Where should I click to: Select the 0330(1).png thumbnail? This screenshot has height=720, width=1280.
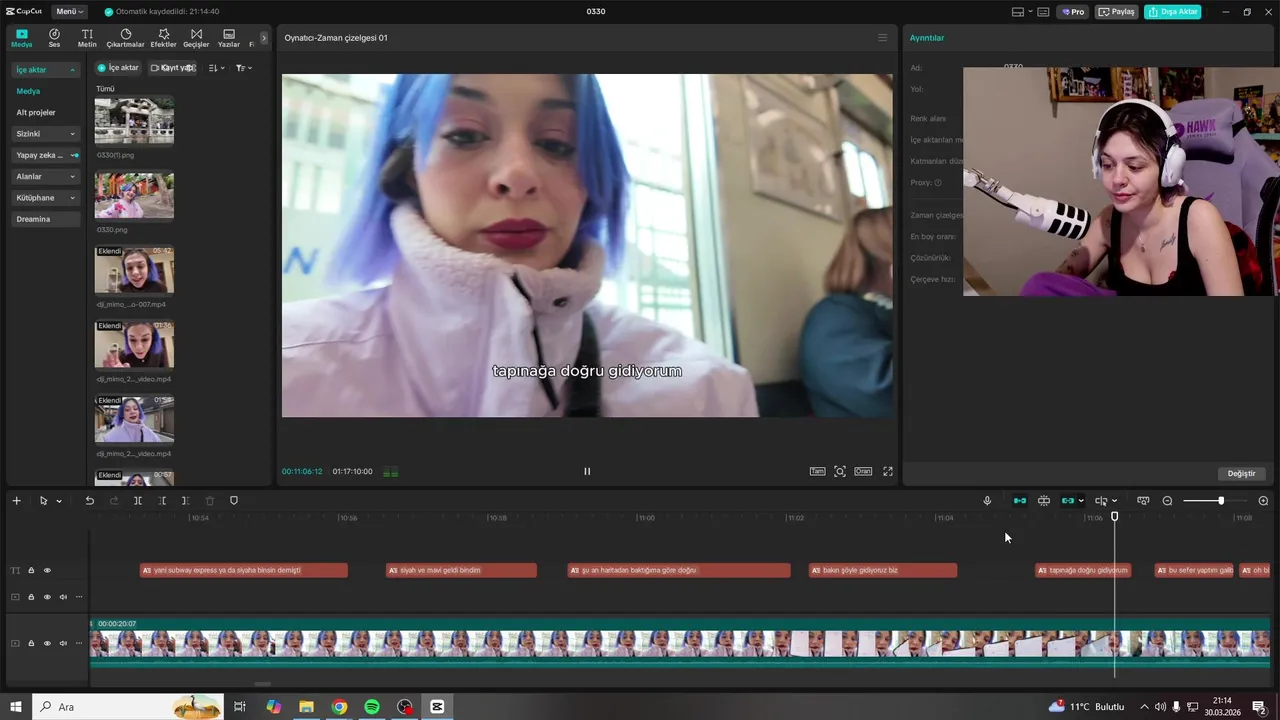tap(134, 121)
